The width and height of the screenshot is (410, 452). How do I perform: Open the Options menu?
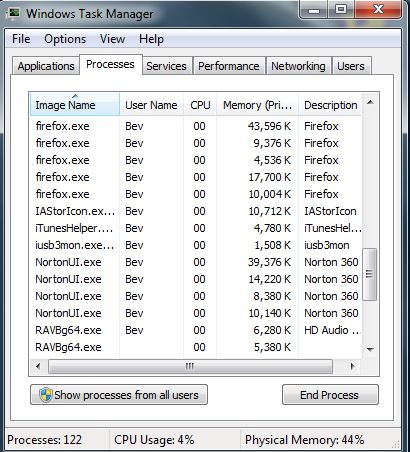pos(65,39)
